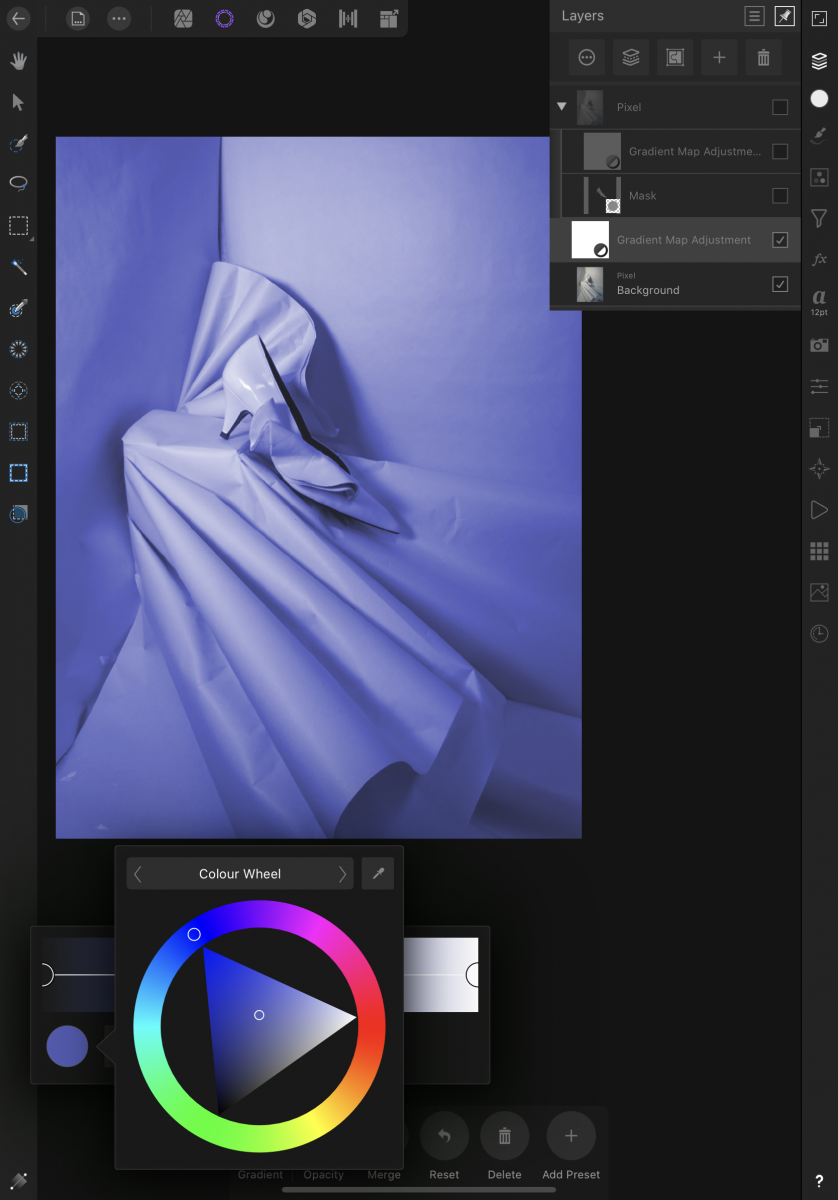Image resolution: width=838 pixels, height=1200 pixels.
Task: Switch to next colour picker mode
Action: (342, 874)
